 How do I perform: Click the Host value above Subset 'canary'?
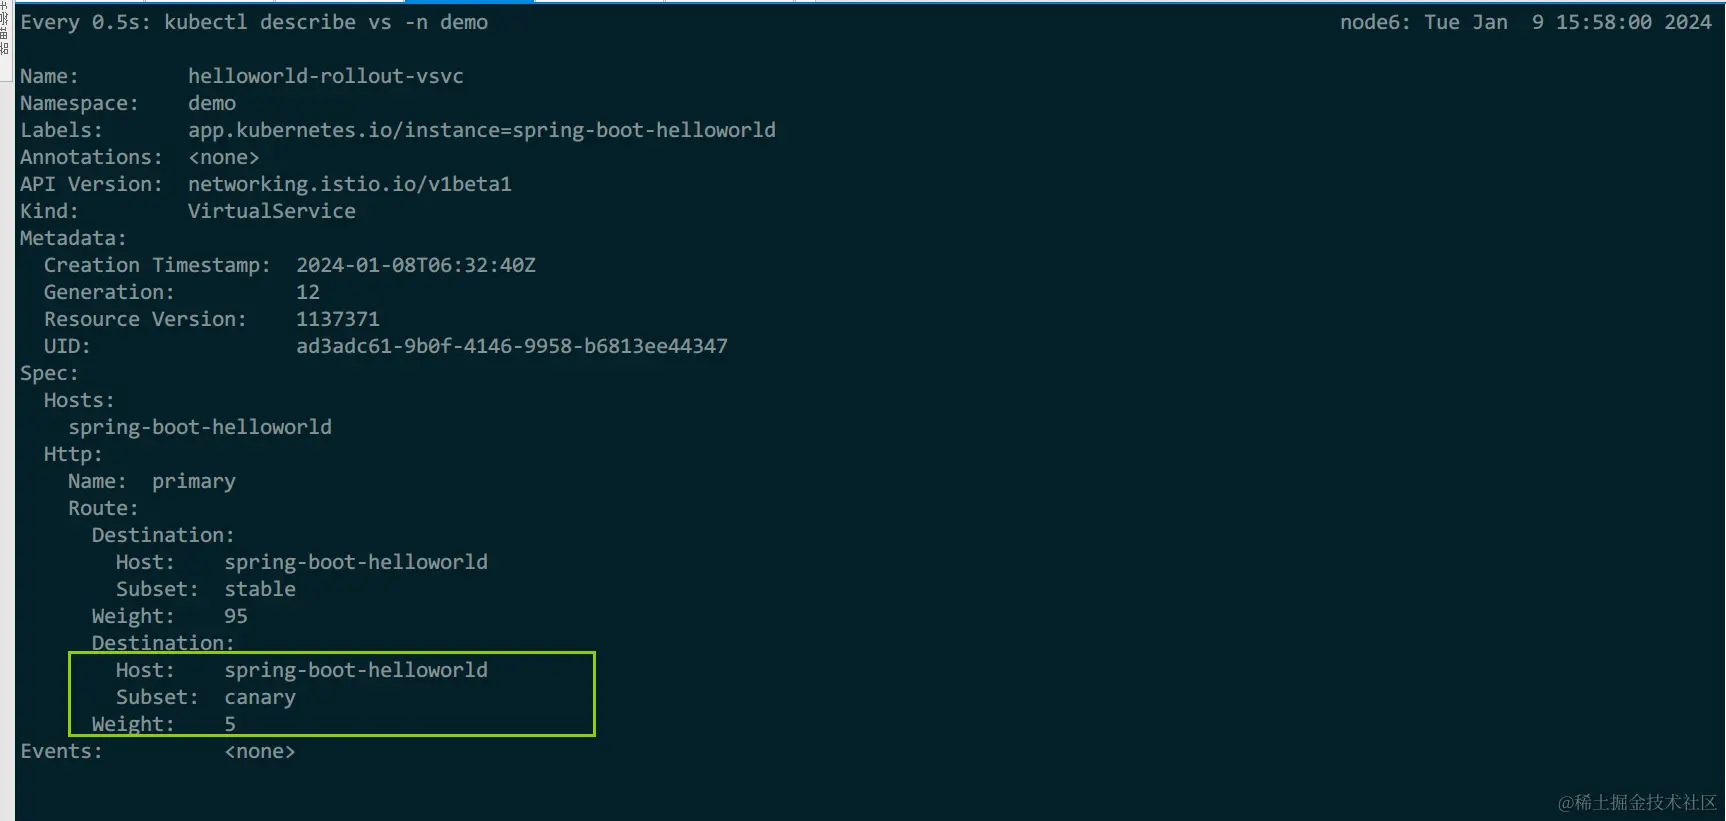[x=356, y=670]
